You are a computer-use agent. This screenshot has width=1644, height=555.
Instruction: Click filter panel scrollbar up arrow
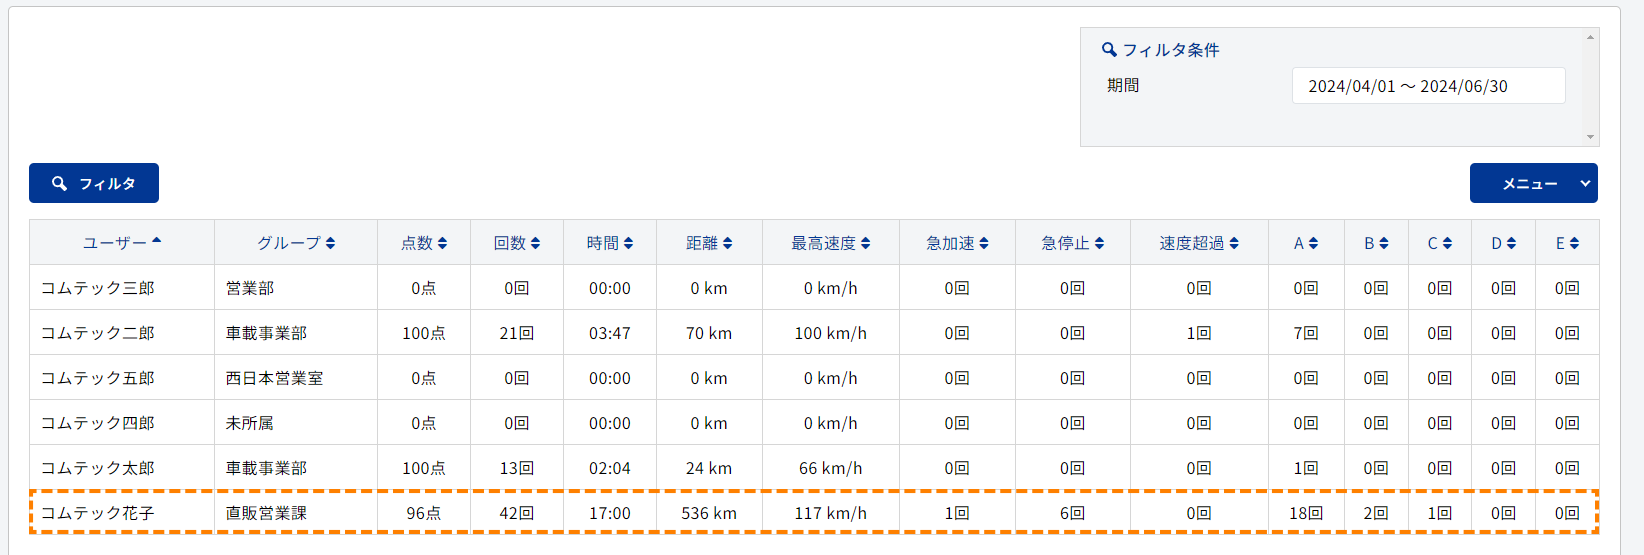click(x=1590, y=37)
